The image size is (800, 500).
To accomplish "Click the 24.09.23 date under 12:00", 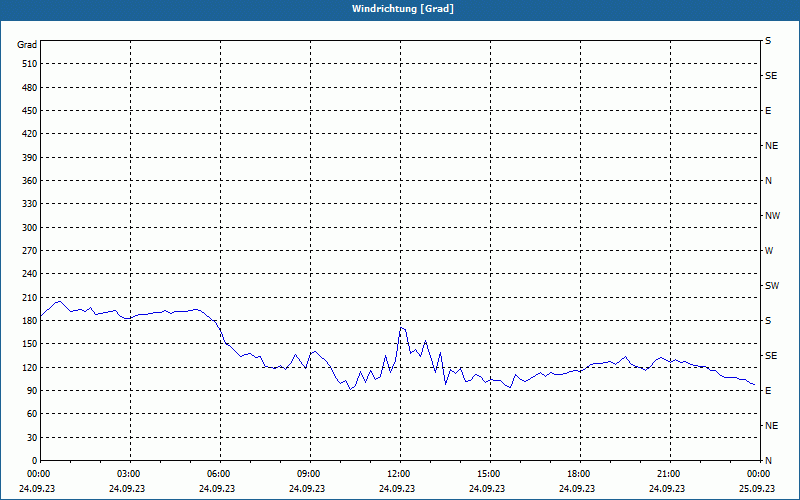I will click(x=397, y=488).
